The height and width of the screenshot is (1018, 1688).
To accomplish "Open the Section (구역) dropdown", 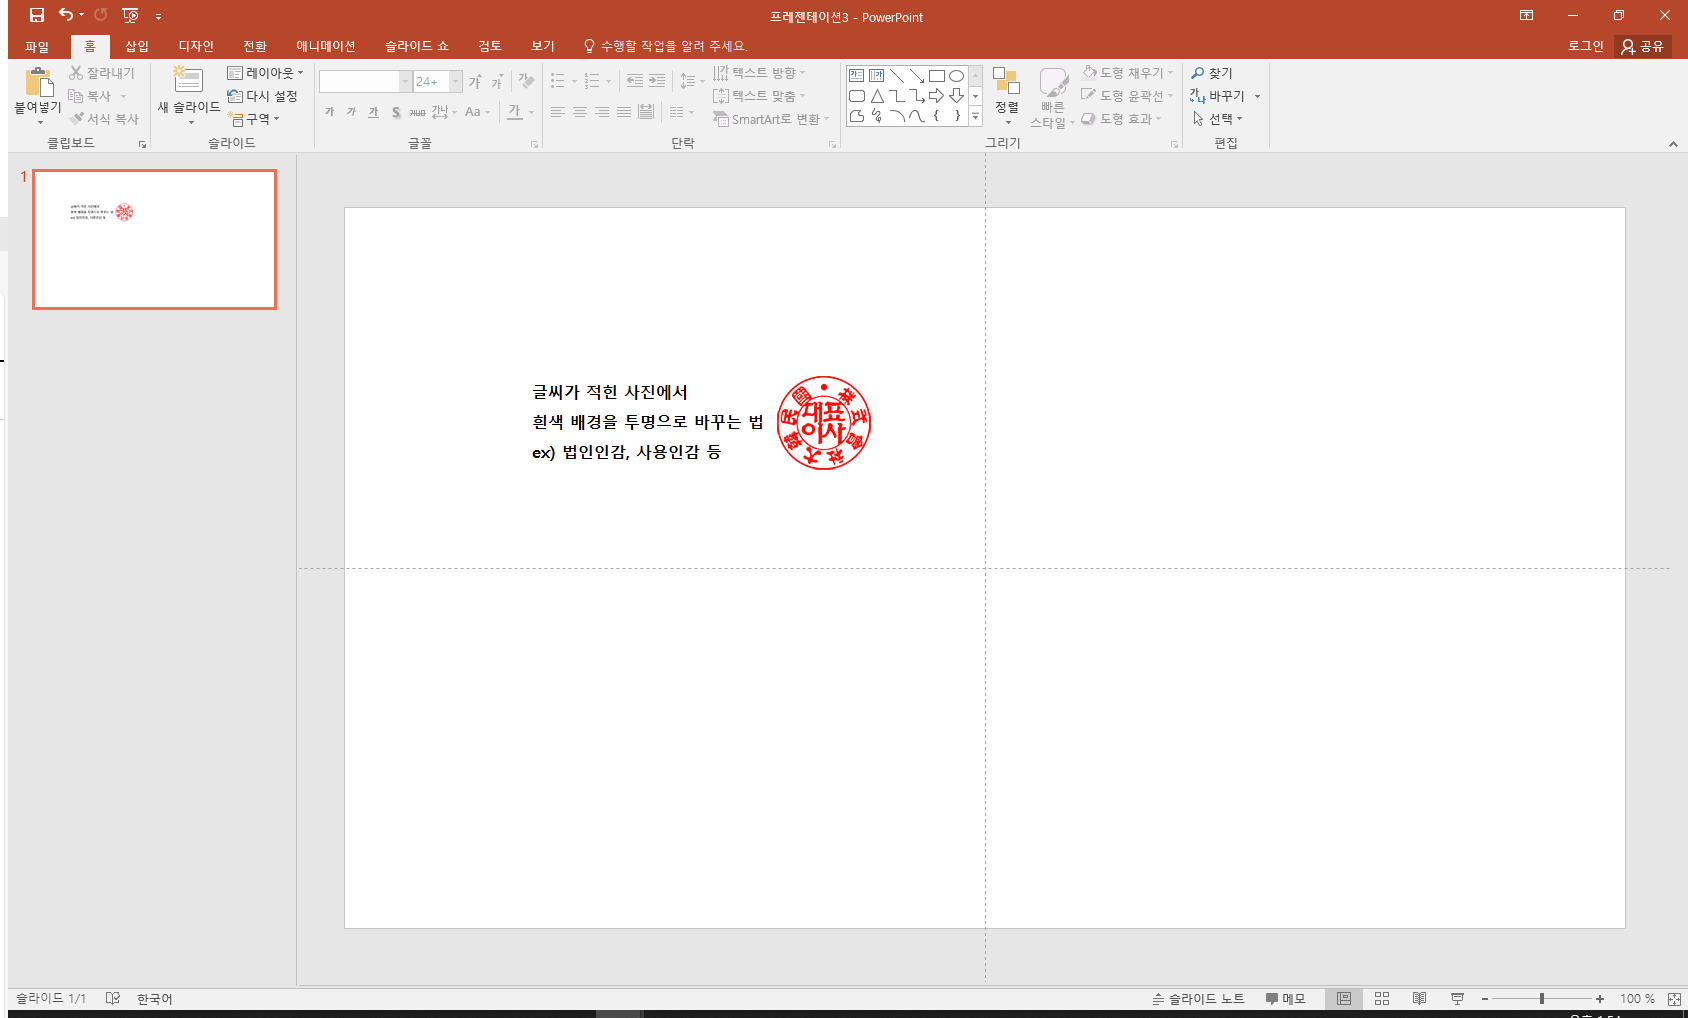I will 254,119.
